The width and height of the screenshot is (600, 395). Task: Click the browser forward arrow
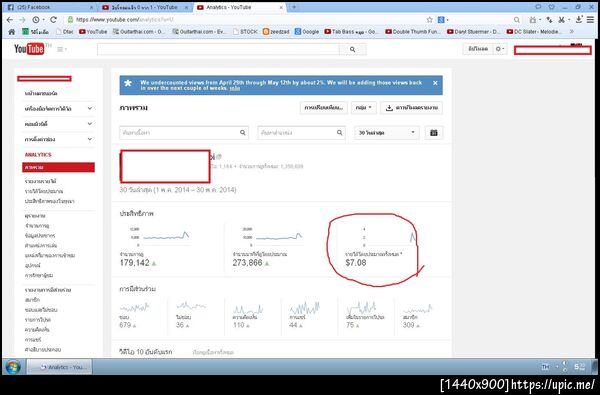tap(22, 20)
